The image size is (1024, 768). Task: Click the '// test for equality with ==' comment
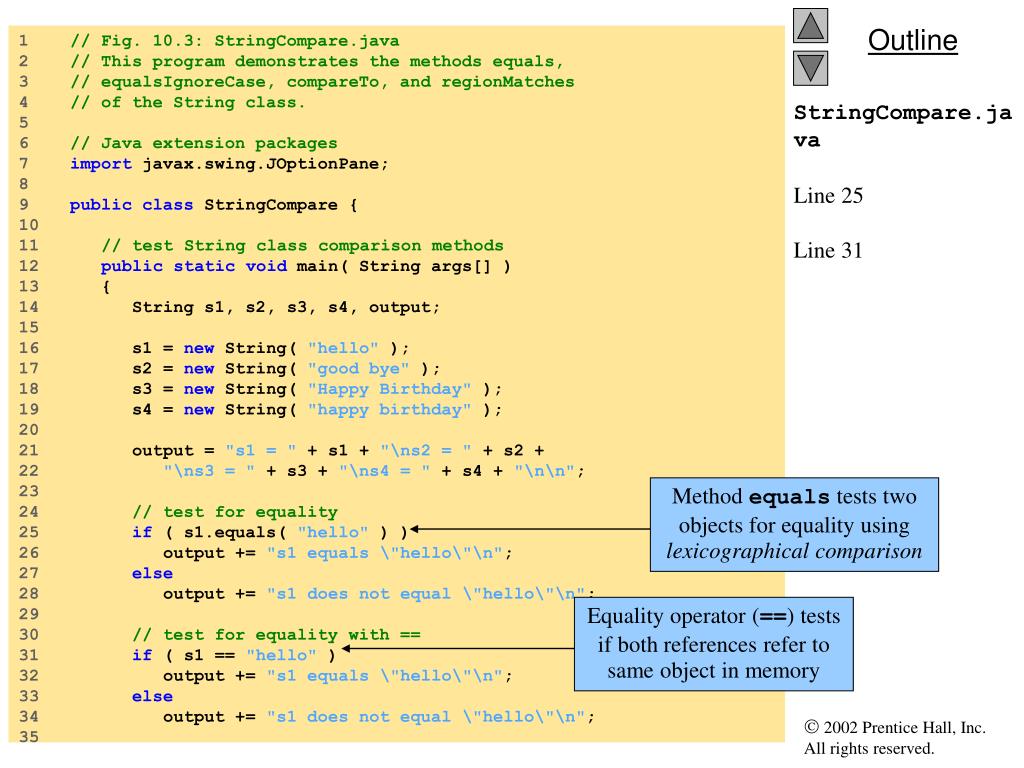[x=276, y=635]
